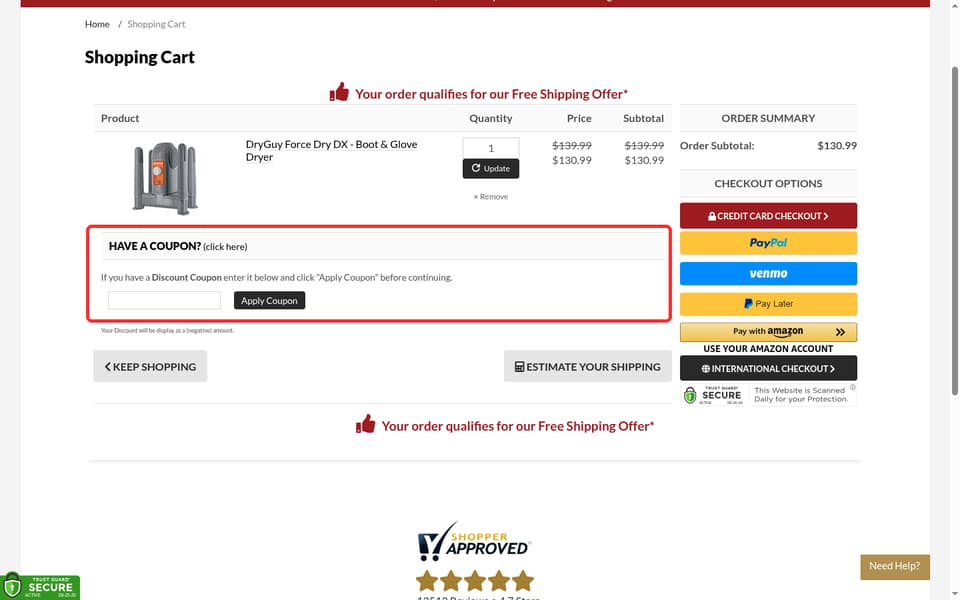Remove the DryGuy item from cart
This screenshot has height=600, width=960.
(x=490, y=197)
